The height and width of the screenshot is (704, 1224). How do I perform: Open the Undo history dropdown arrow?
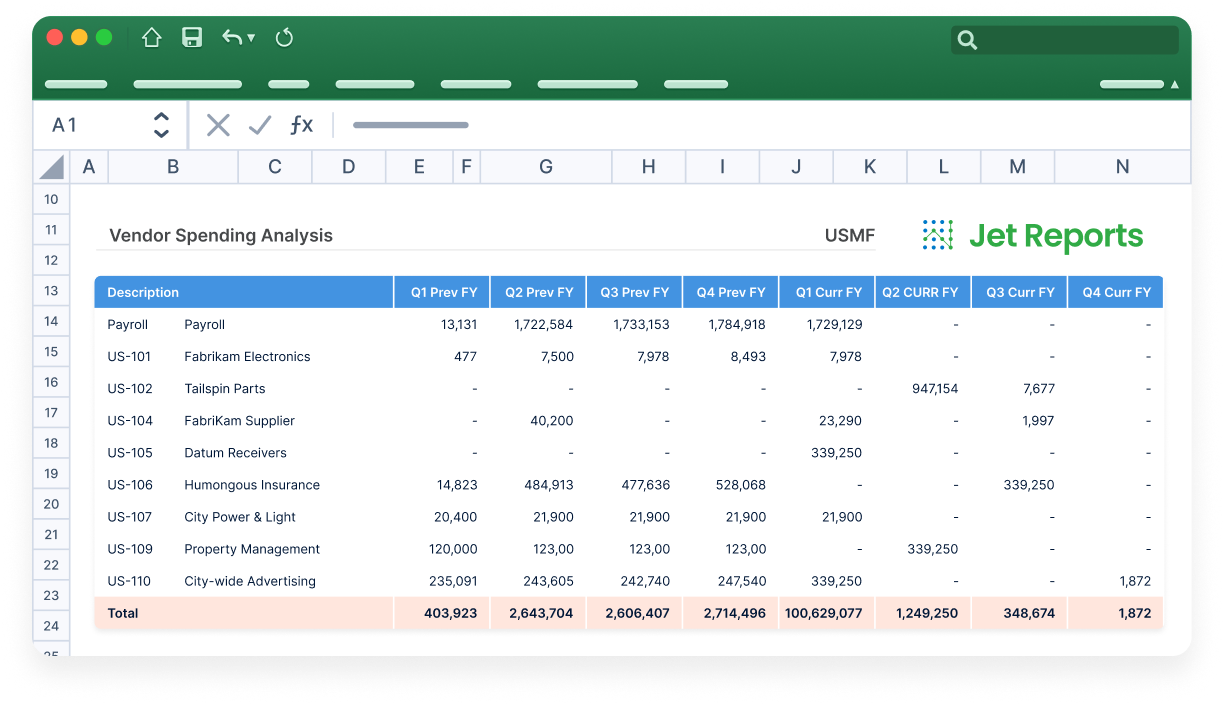pos(251,38)
